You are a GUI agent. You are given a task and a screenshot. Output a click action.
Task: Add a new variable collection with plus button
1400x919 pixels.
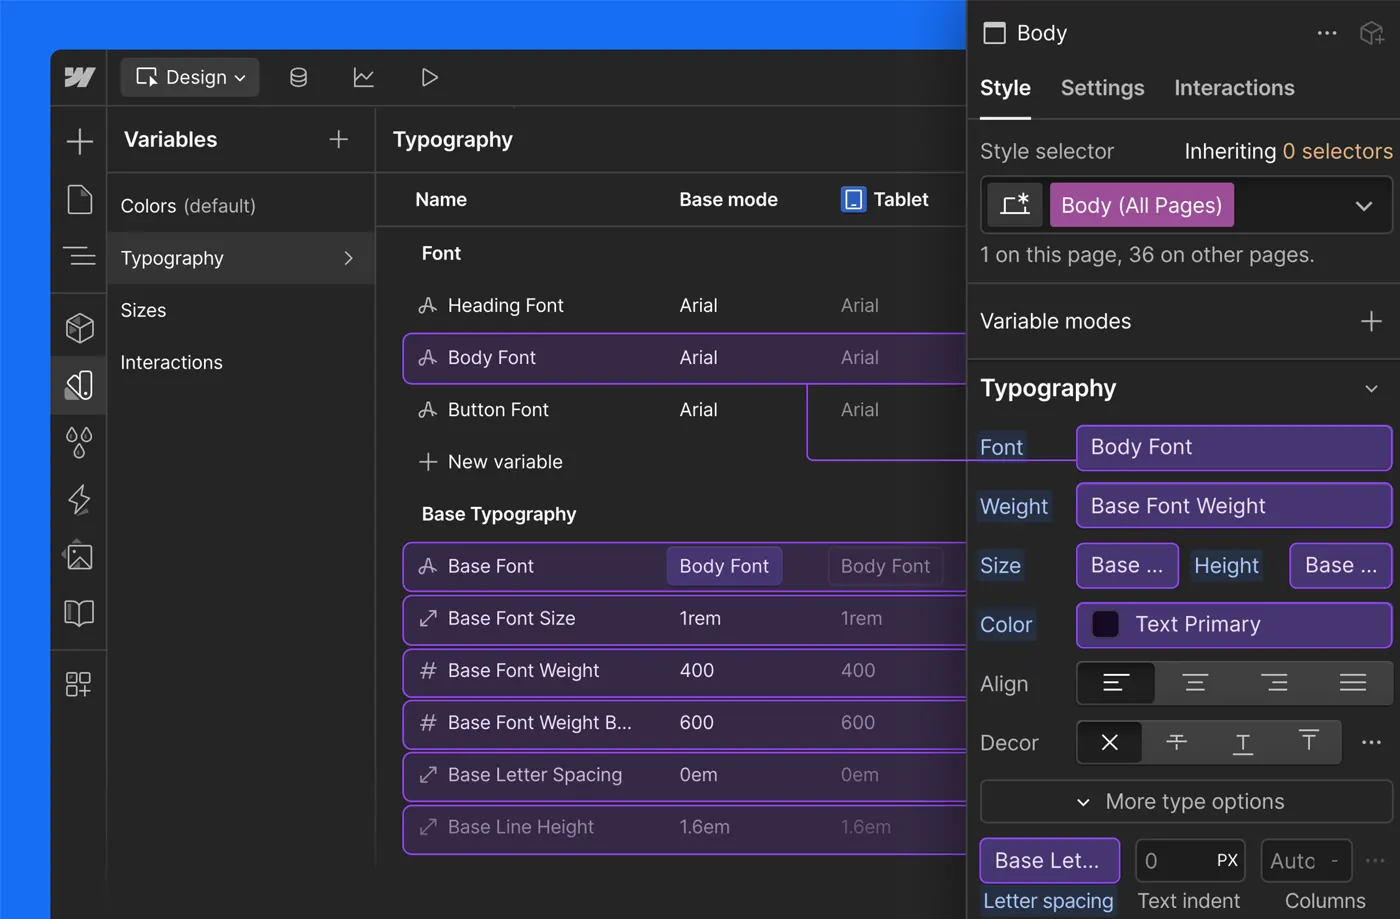(339, 140)
